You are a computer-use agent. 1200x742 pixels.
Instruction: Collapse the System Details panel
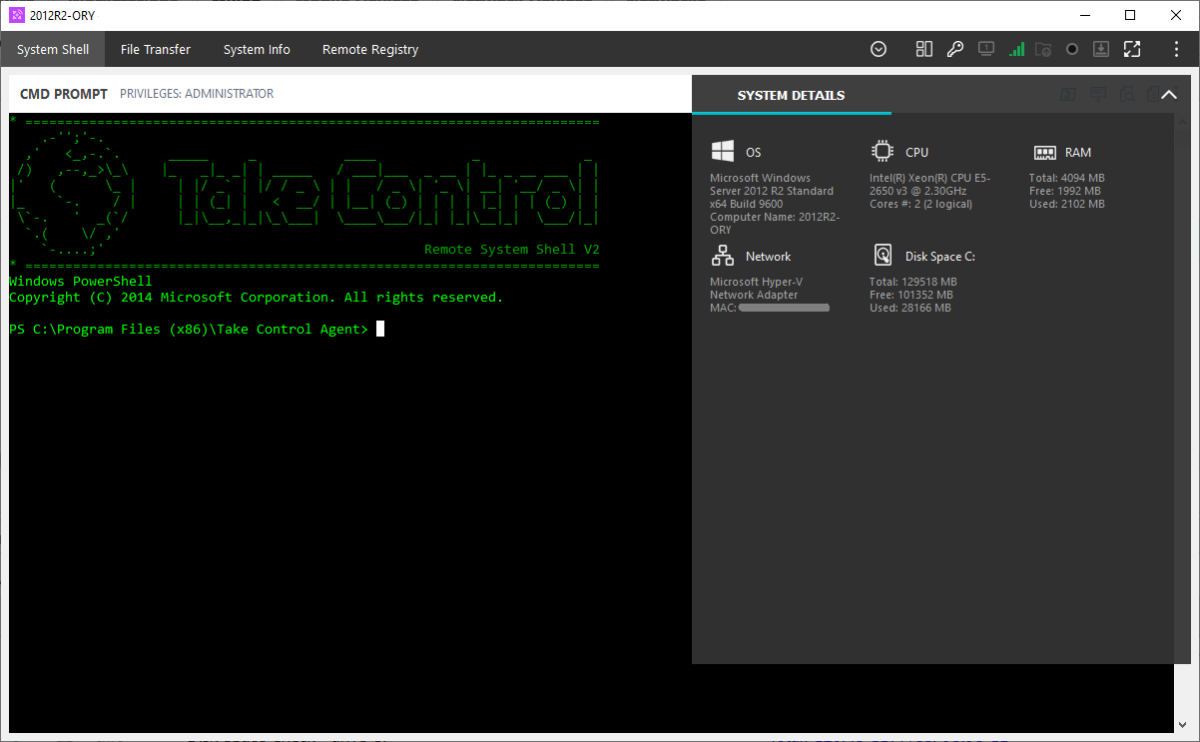1168,93
